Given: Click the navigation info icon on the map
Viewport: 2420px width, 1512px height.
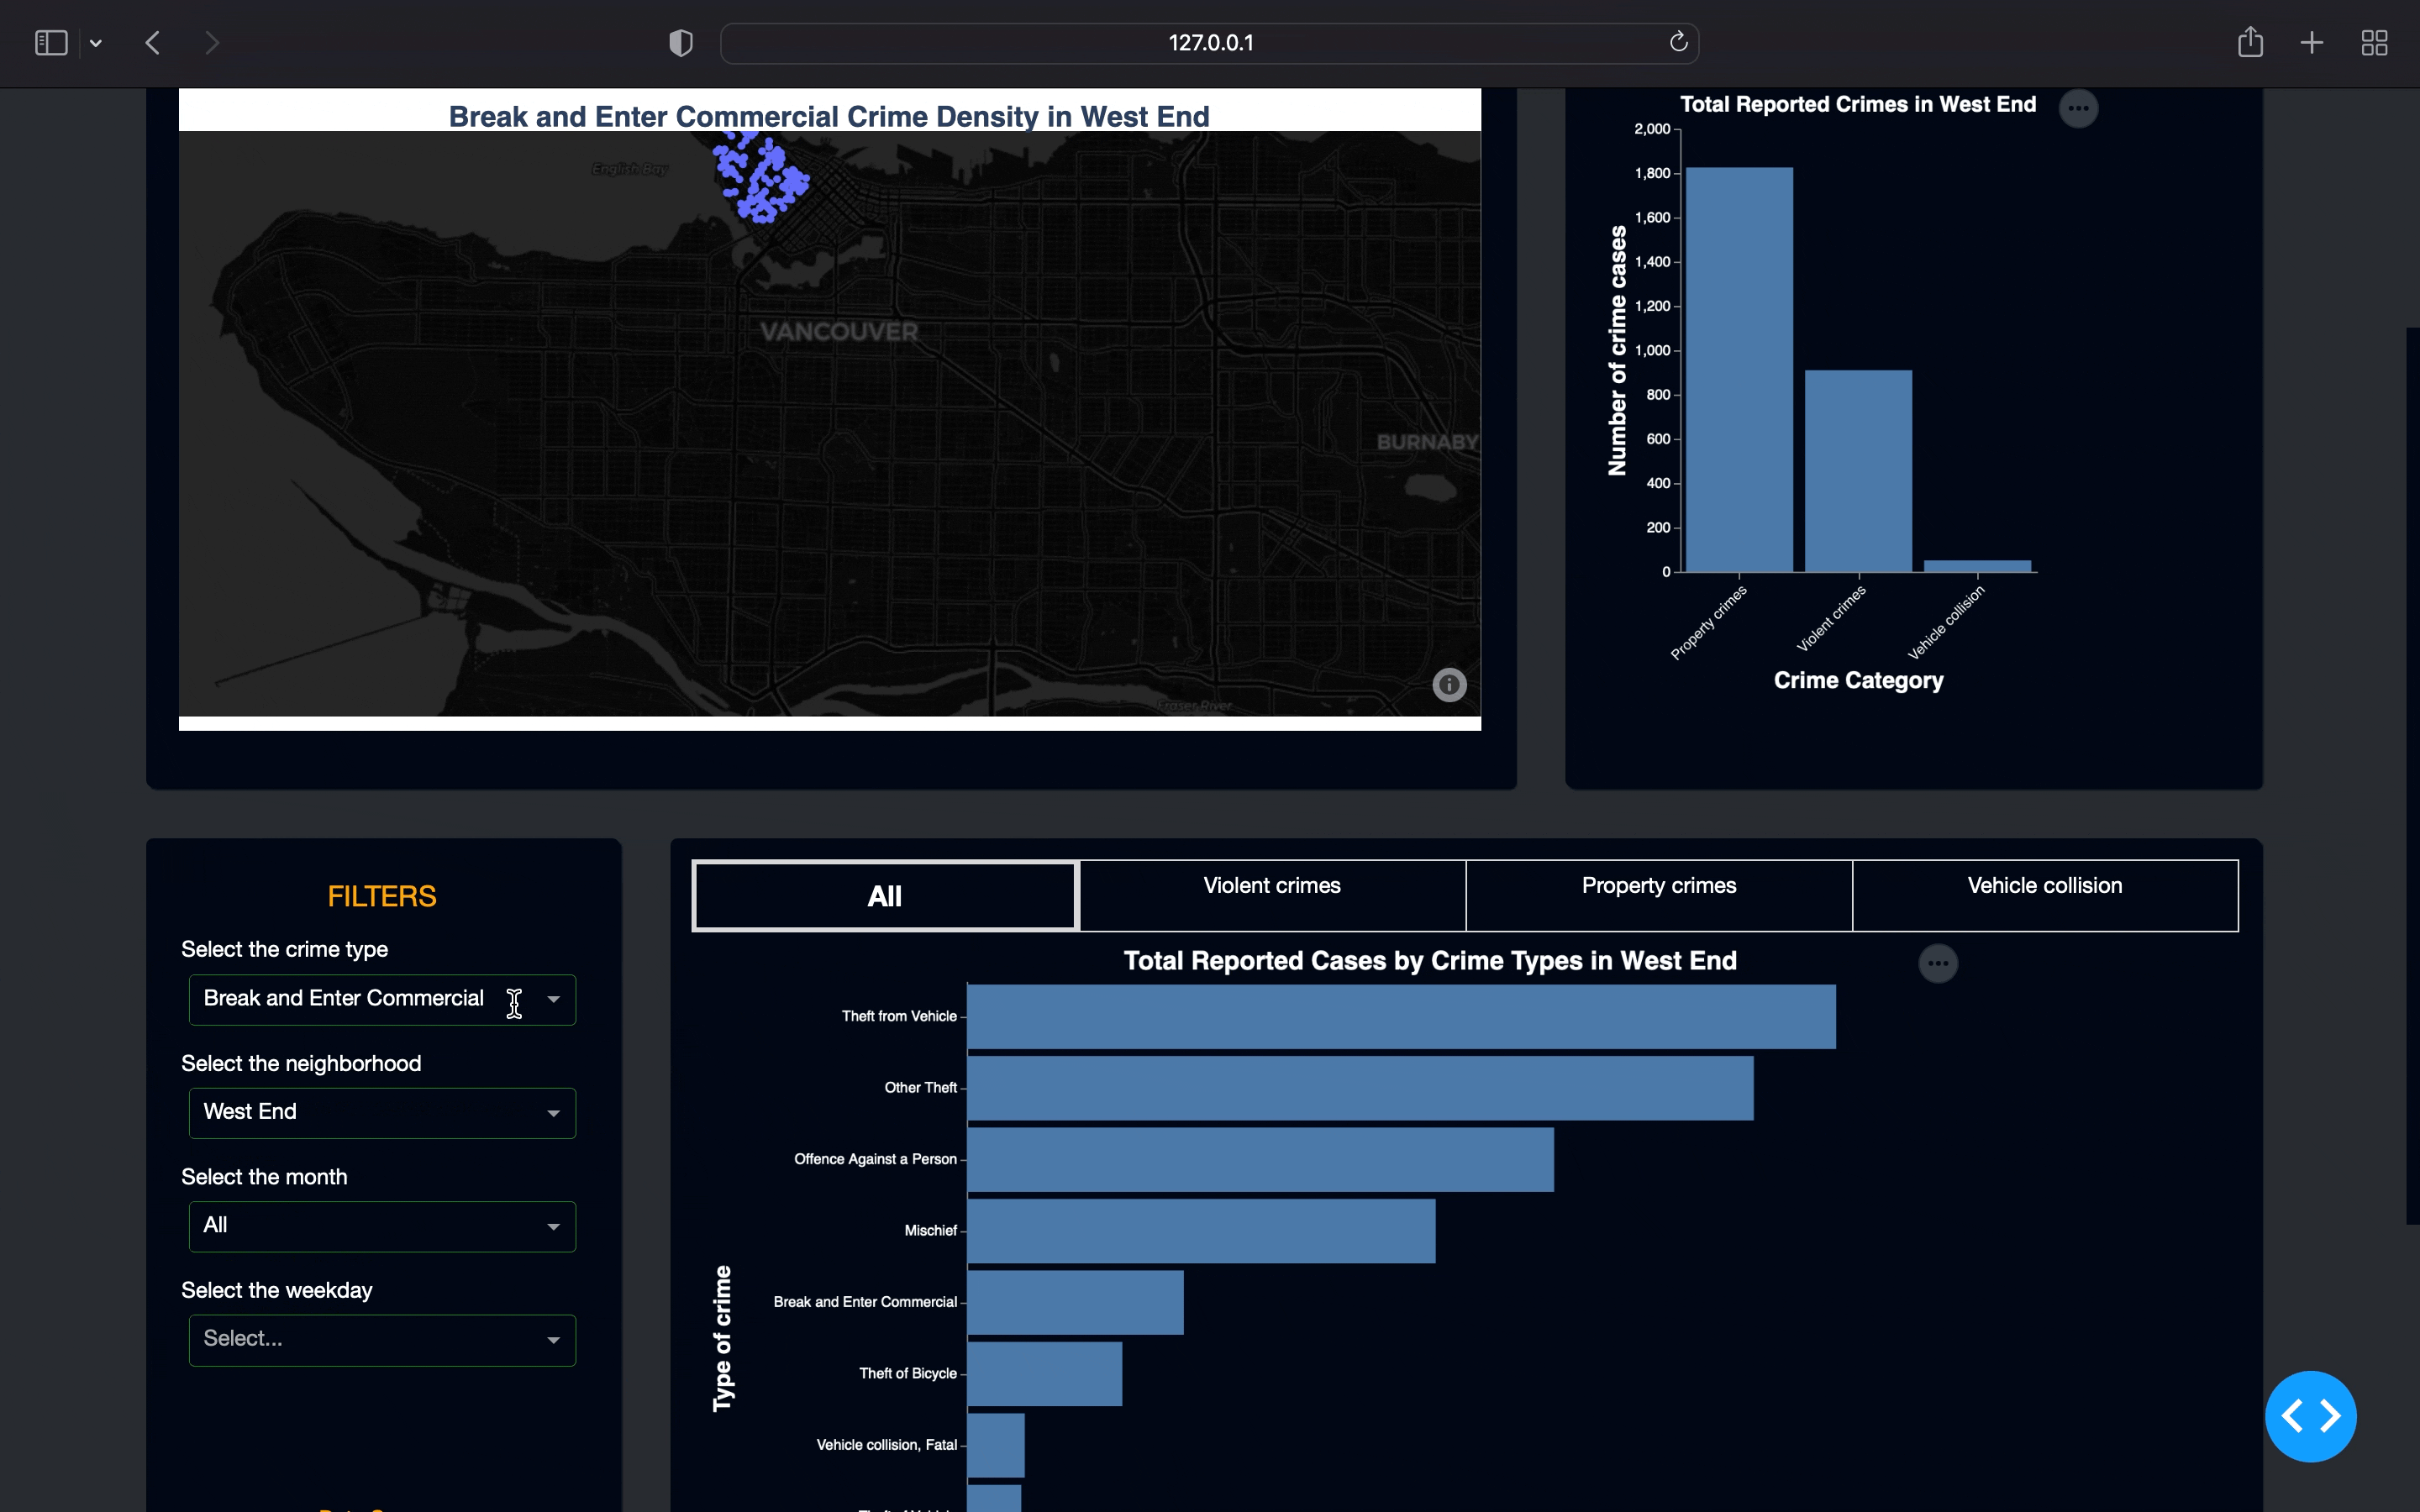Looking at the screenshot, I should (1449, 685).
